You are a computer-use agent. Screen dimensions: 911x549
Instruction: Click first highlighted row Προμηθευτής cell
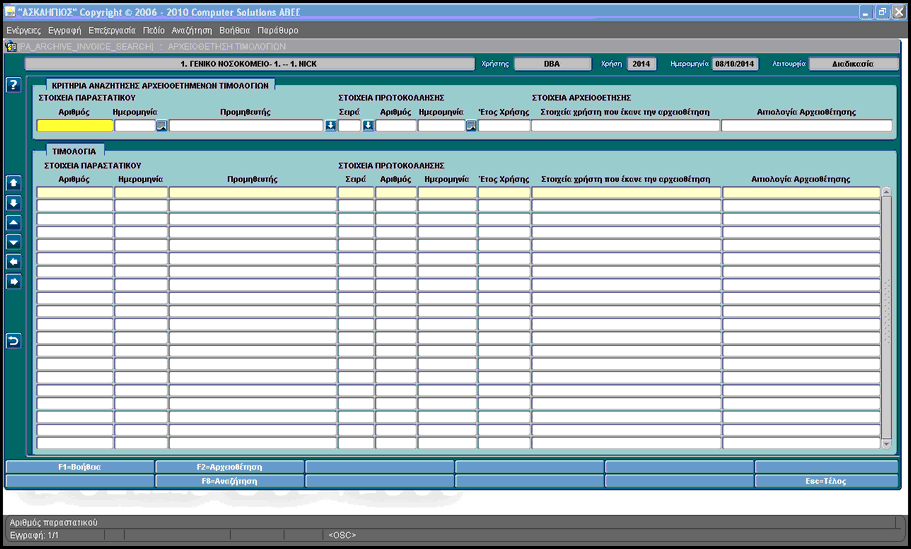(253, 192)
